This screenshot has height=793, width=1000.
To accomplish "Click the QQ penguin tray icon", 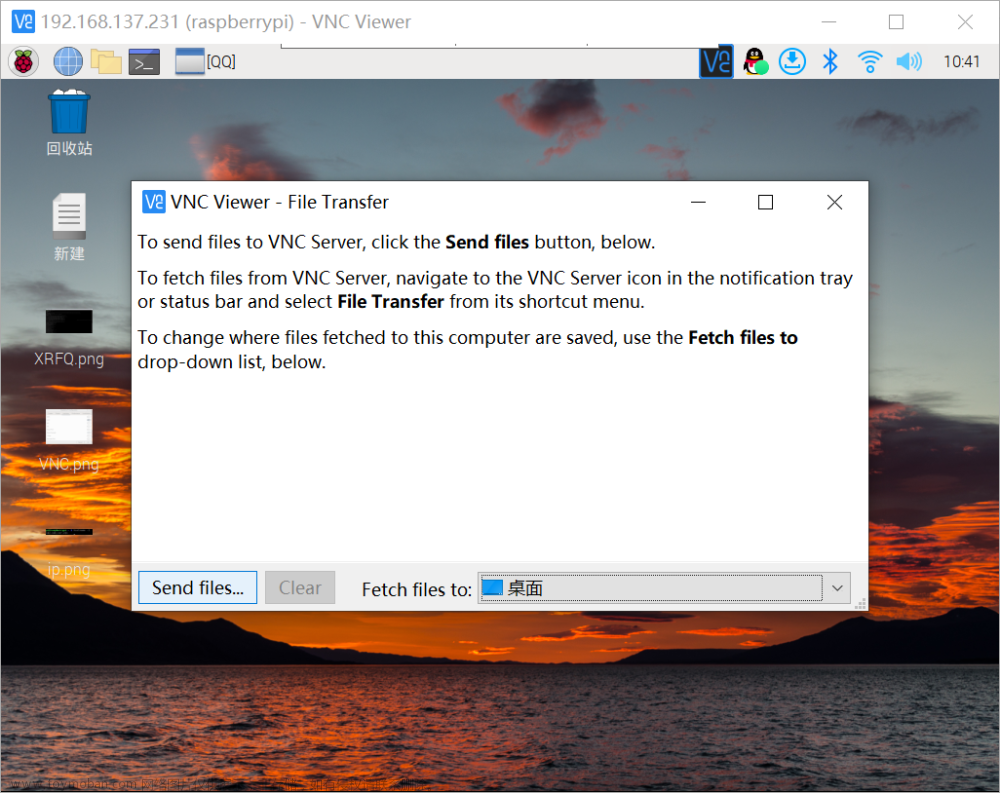I will pyautogui.click(x=755, y=62).
